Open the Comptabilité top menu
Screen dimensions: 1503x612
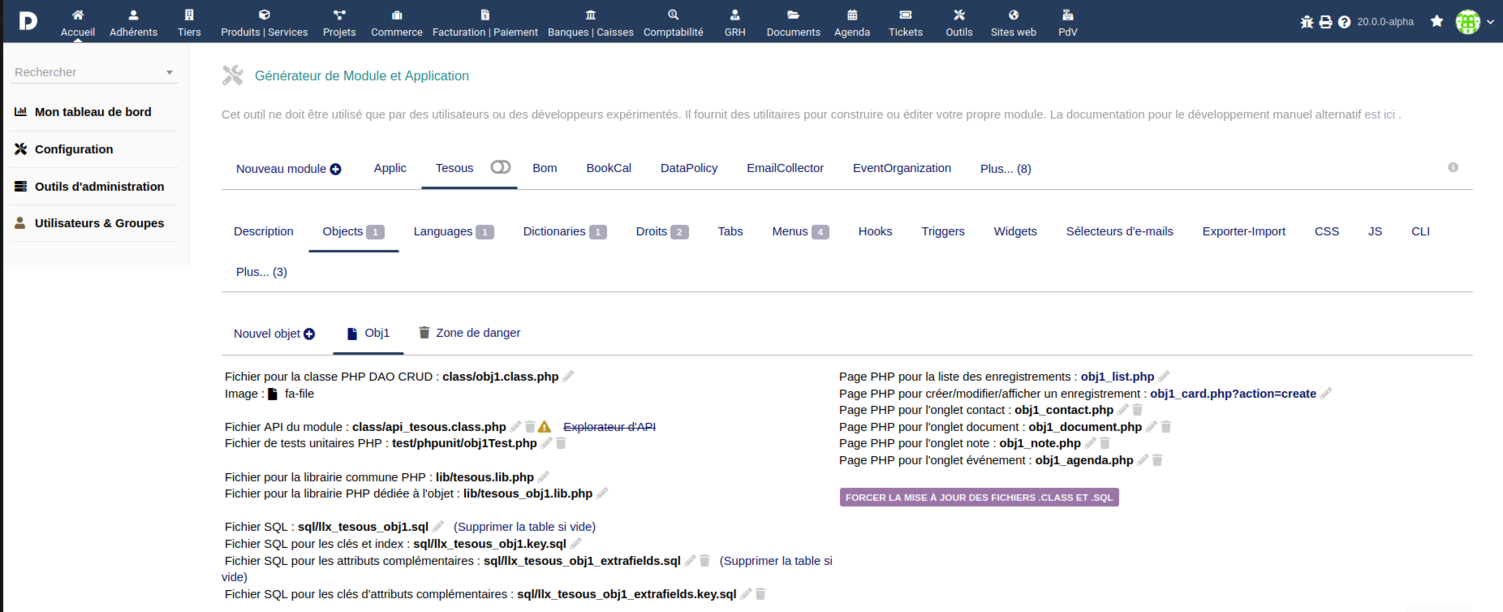673,22
